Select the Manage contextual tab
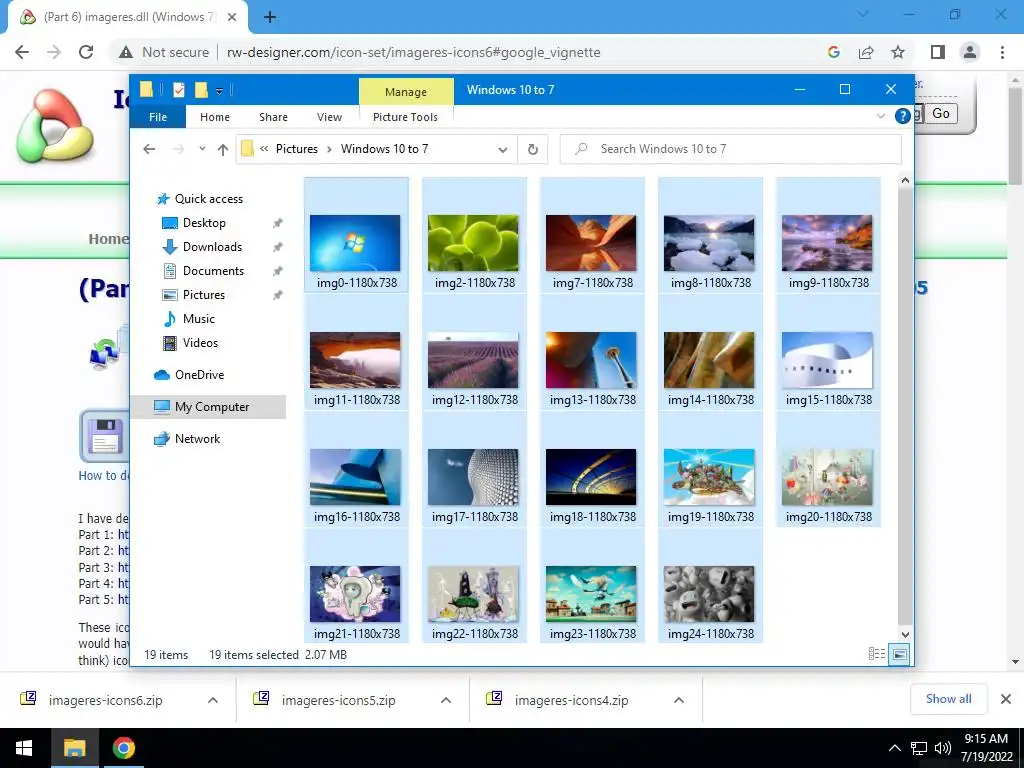Image resolution: width=1024 pixels, height=768 pixels. (x=406, y=92)
